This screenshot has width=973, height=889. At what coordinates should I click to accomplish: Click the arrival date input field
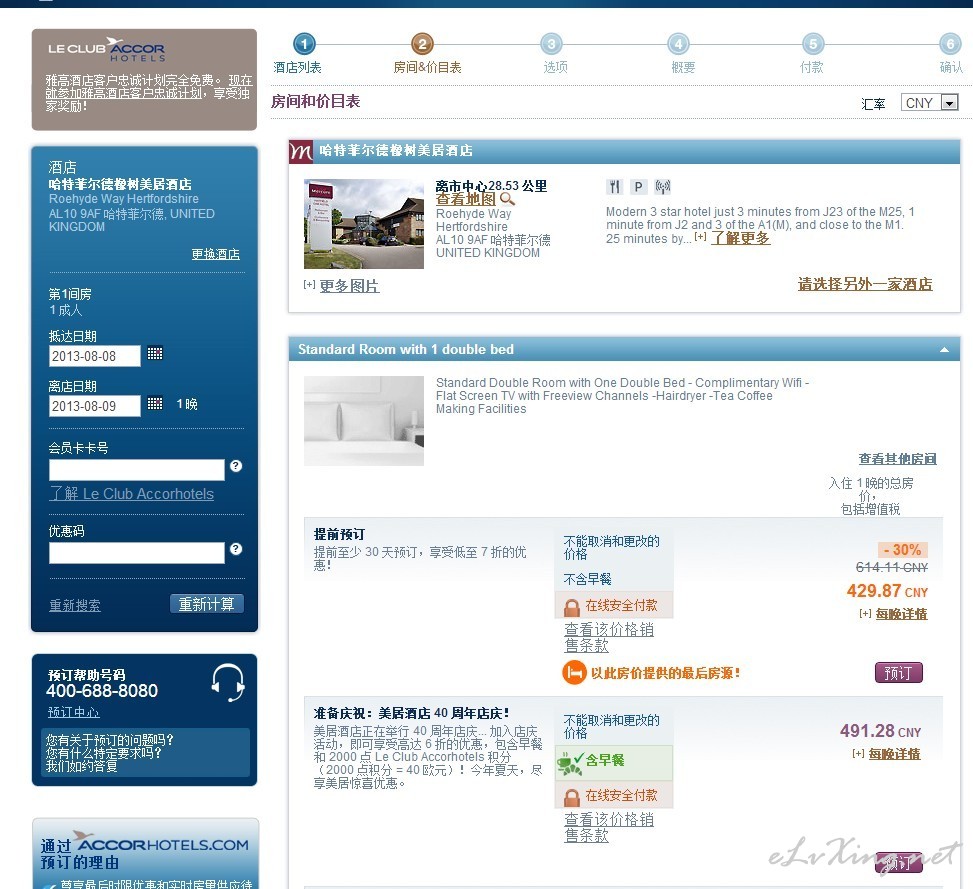(94, 356)
